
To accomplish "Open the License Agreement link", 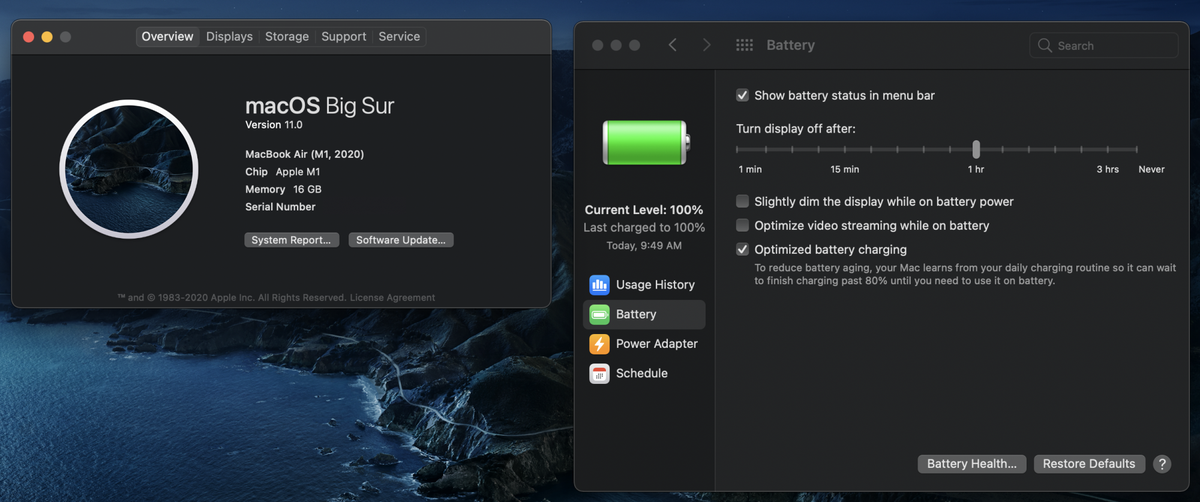I will [393, 297].
